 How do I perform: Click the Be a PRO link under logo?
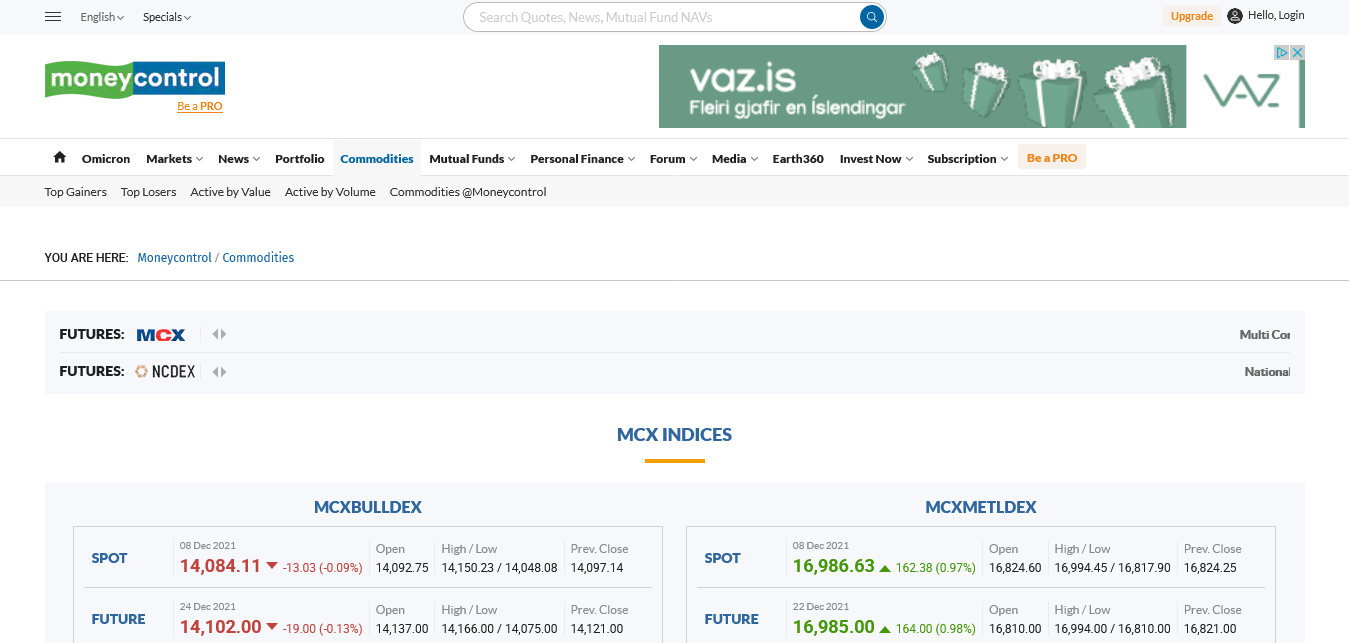(x=200, y=106)
